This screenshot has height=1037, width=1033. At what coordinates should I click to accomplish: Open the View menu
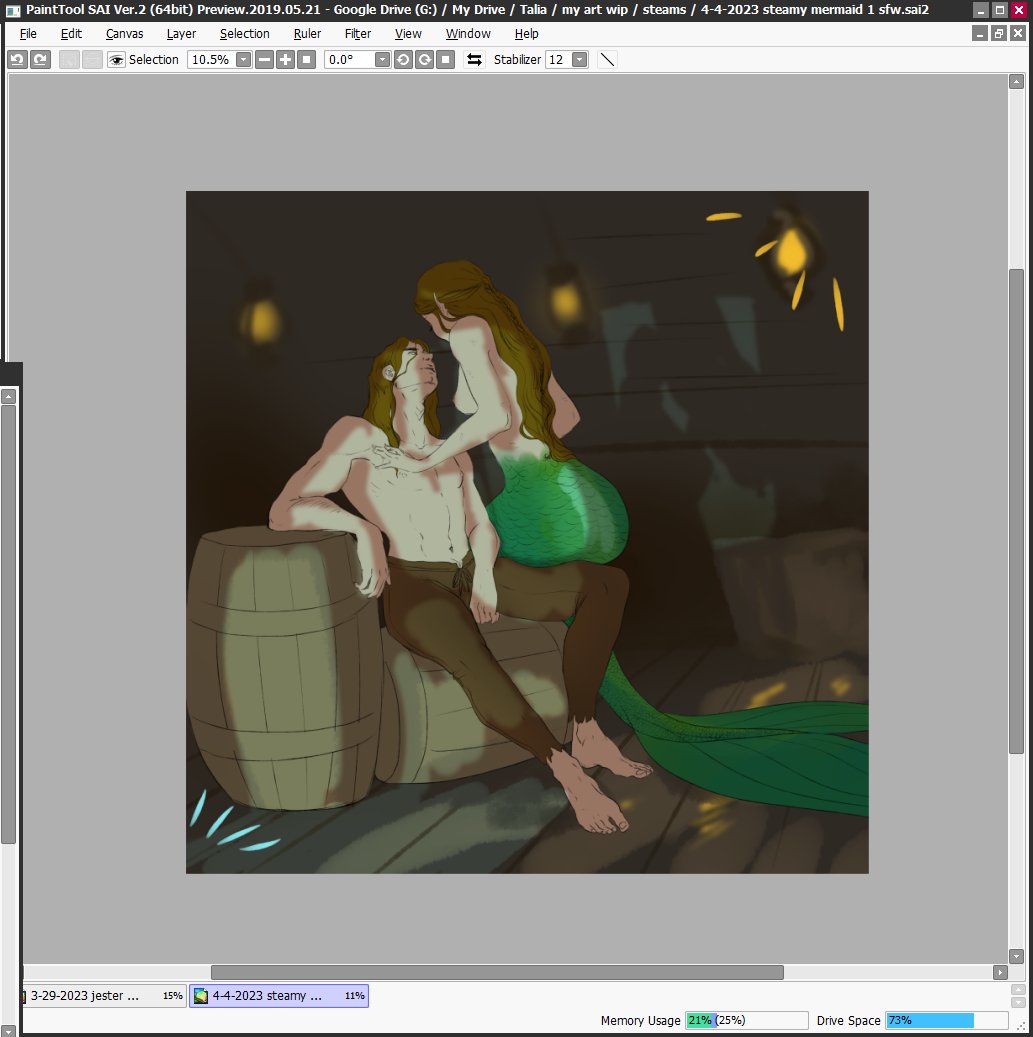click(408, 33)
